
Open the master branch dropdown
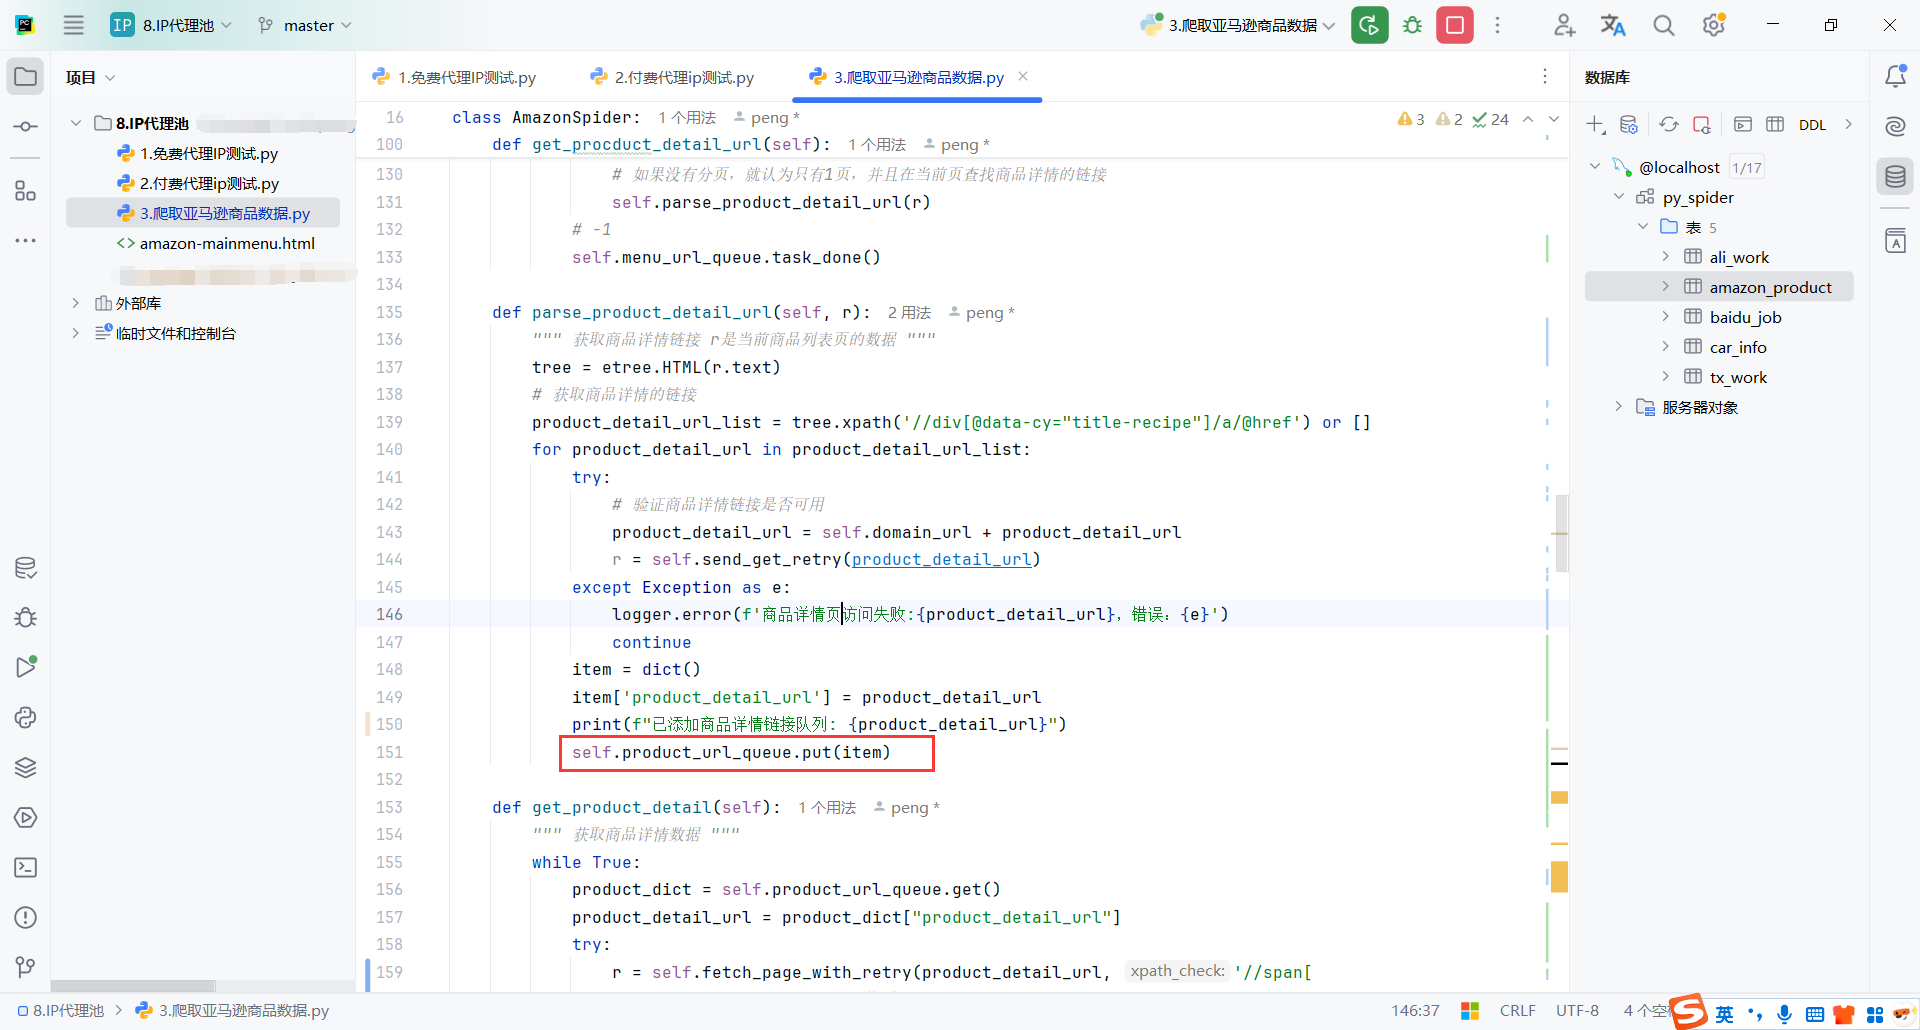click(x=305, y=25)
